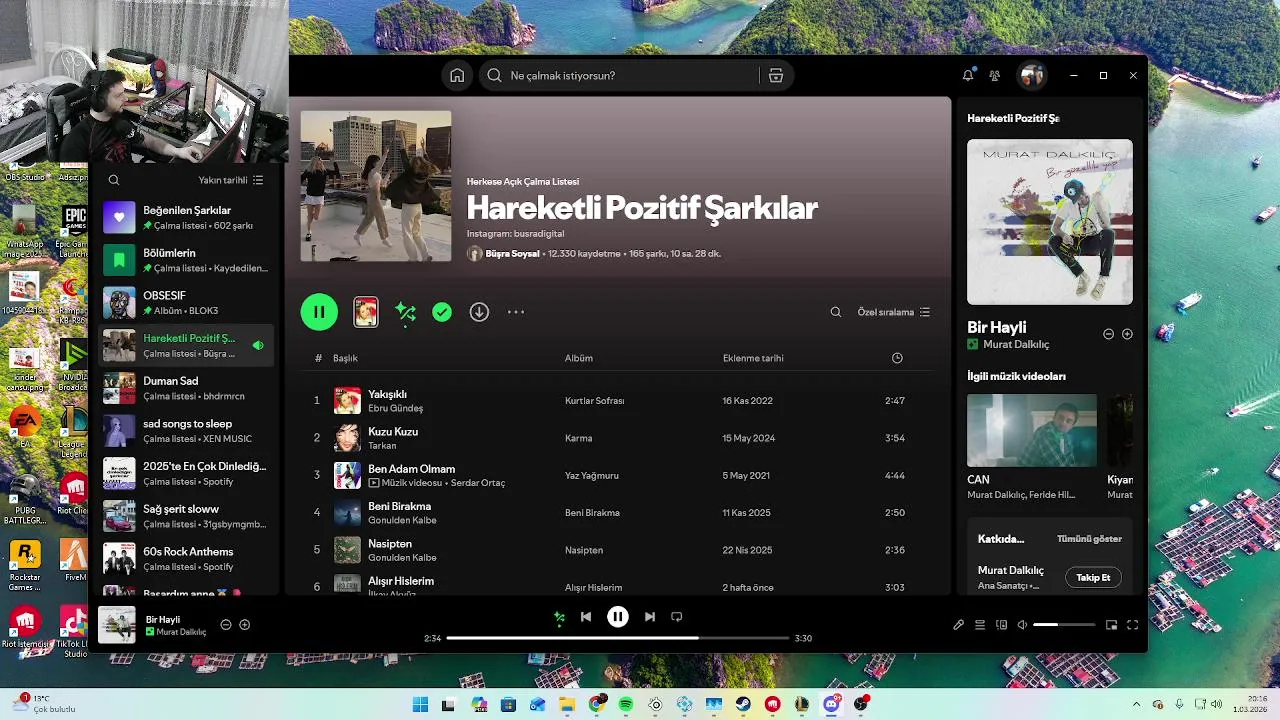
Task: Open the Browse icon in search bar
Action: point(776,75)
